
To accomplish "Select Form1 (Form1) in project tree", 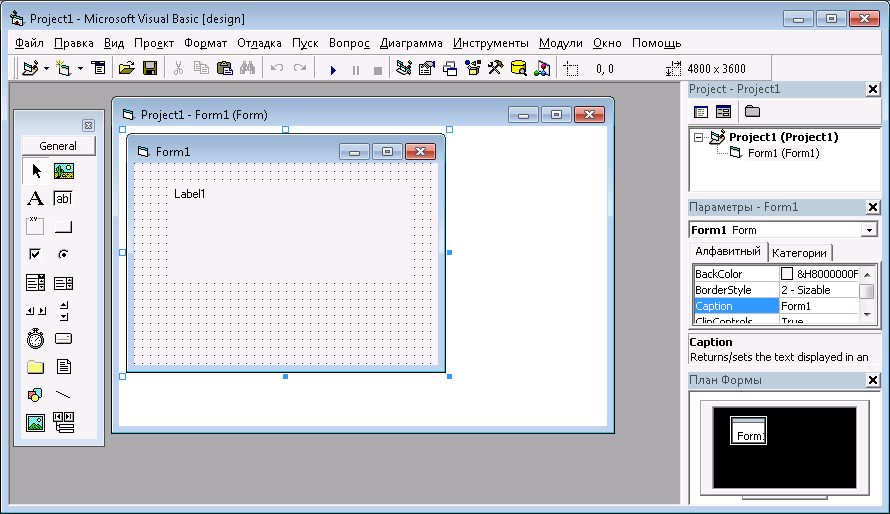I will [x=783, y=153].
